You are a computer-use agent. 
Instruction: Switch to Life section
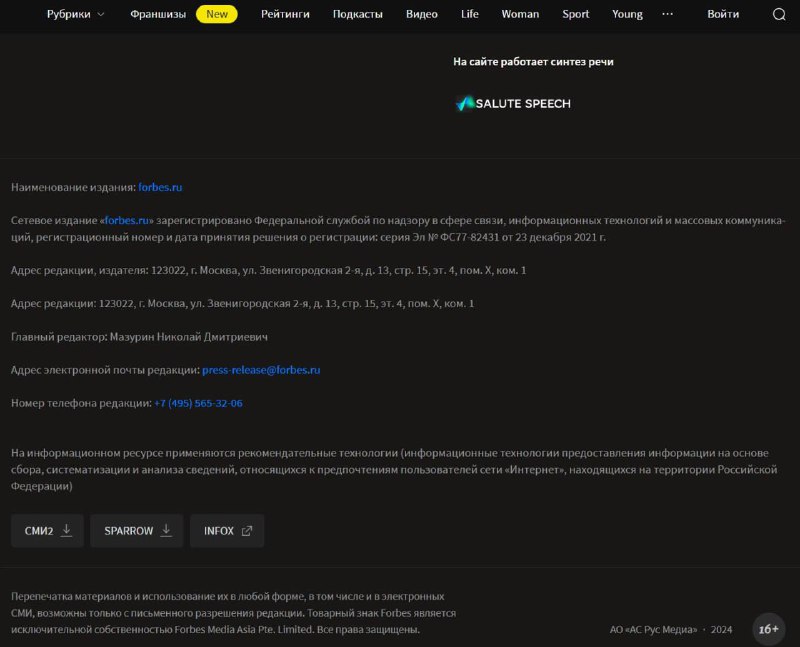[x=470, y=14]
